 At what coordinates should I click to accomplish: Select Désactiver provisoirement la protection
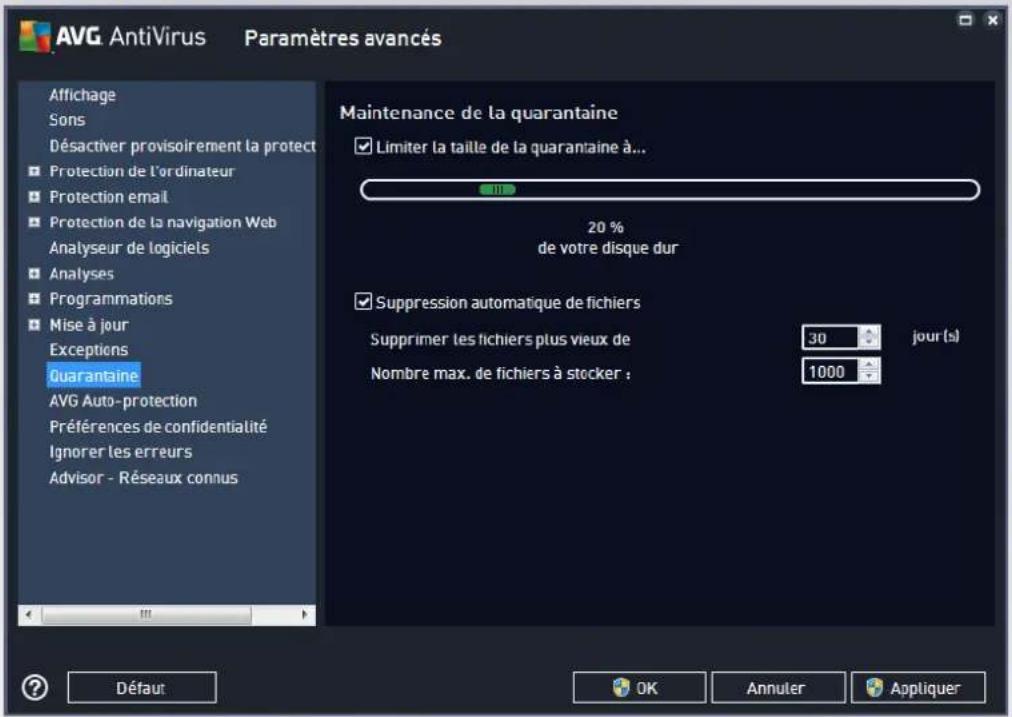[x=183, y=146]
